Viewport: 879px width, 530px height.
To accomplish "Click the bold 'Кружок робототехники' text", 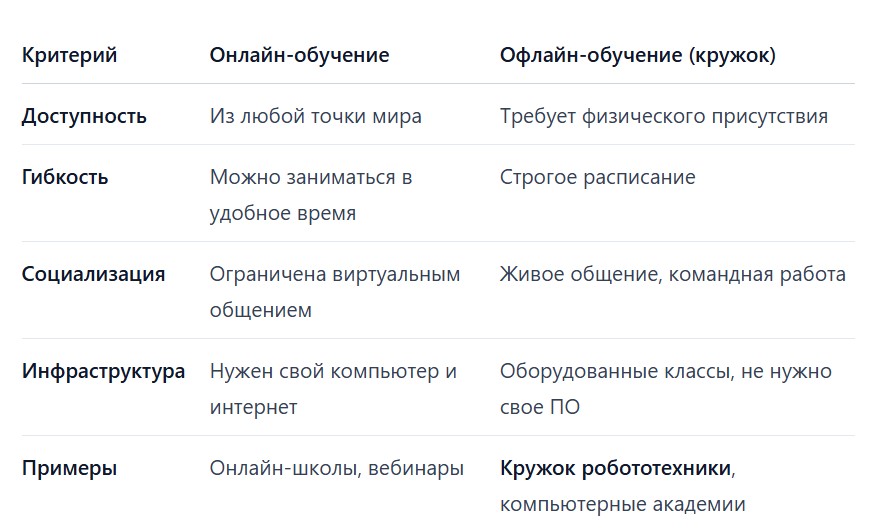I will [615, 468].
